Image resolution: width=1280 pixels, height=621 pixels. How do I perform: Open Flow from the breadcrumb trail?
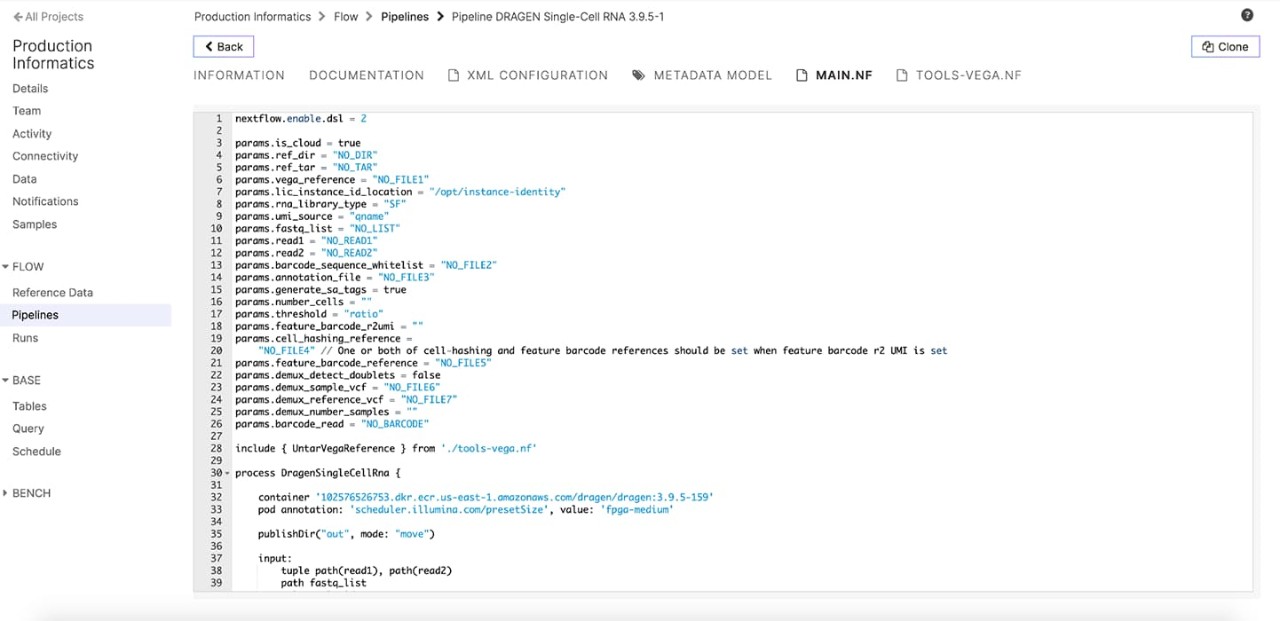pos(346,16)
